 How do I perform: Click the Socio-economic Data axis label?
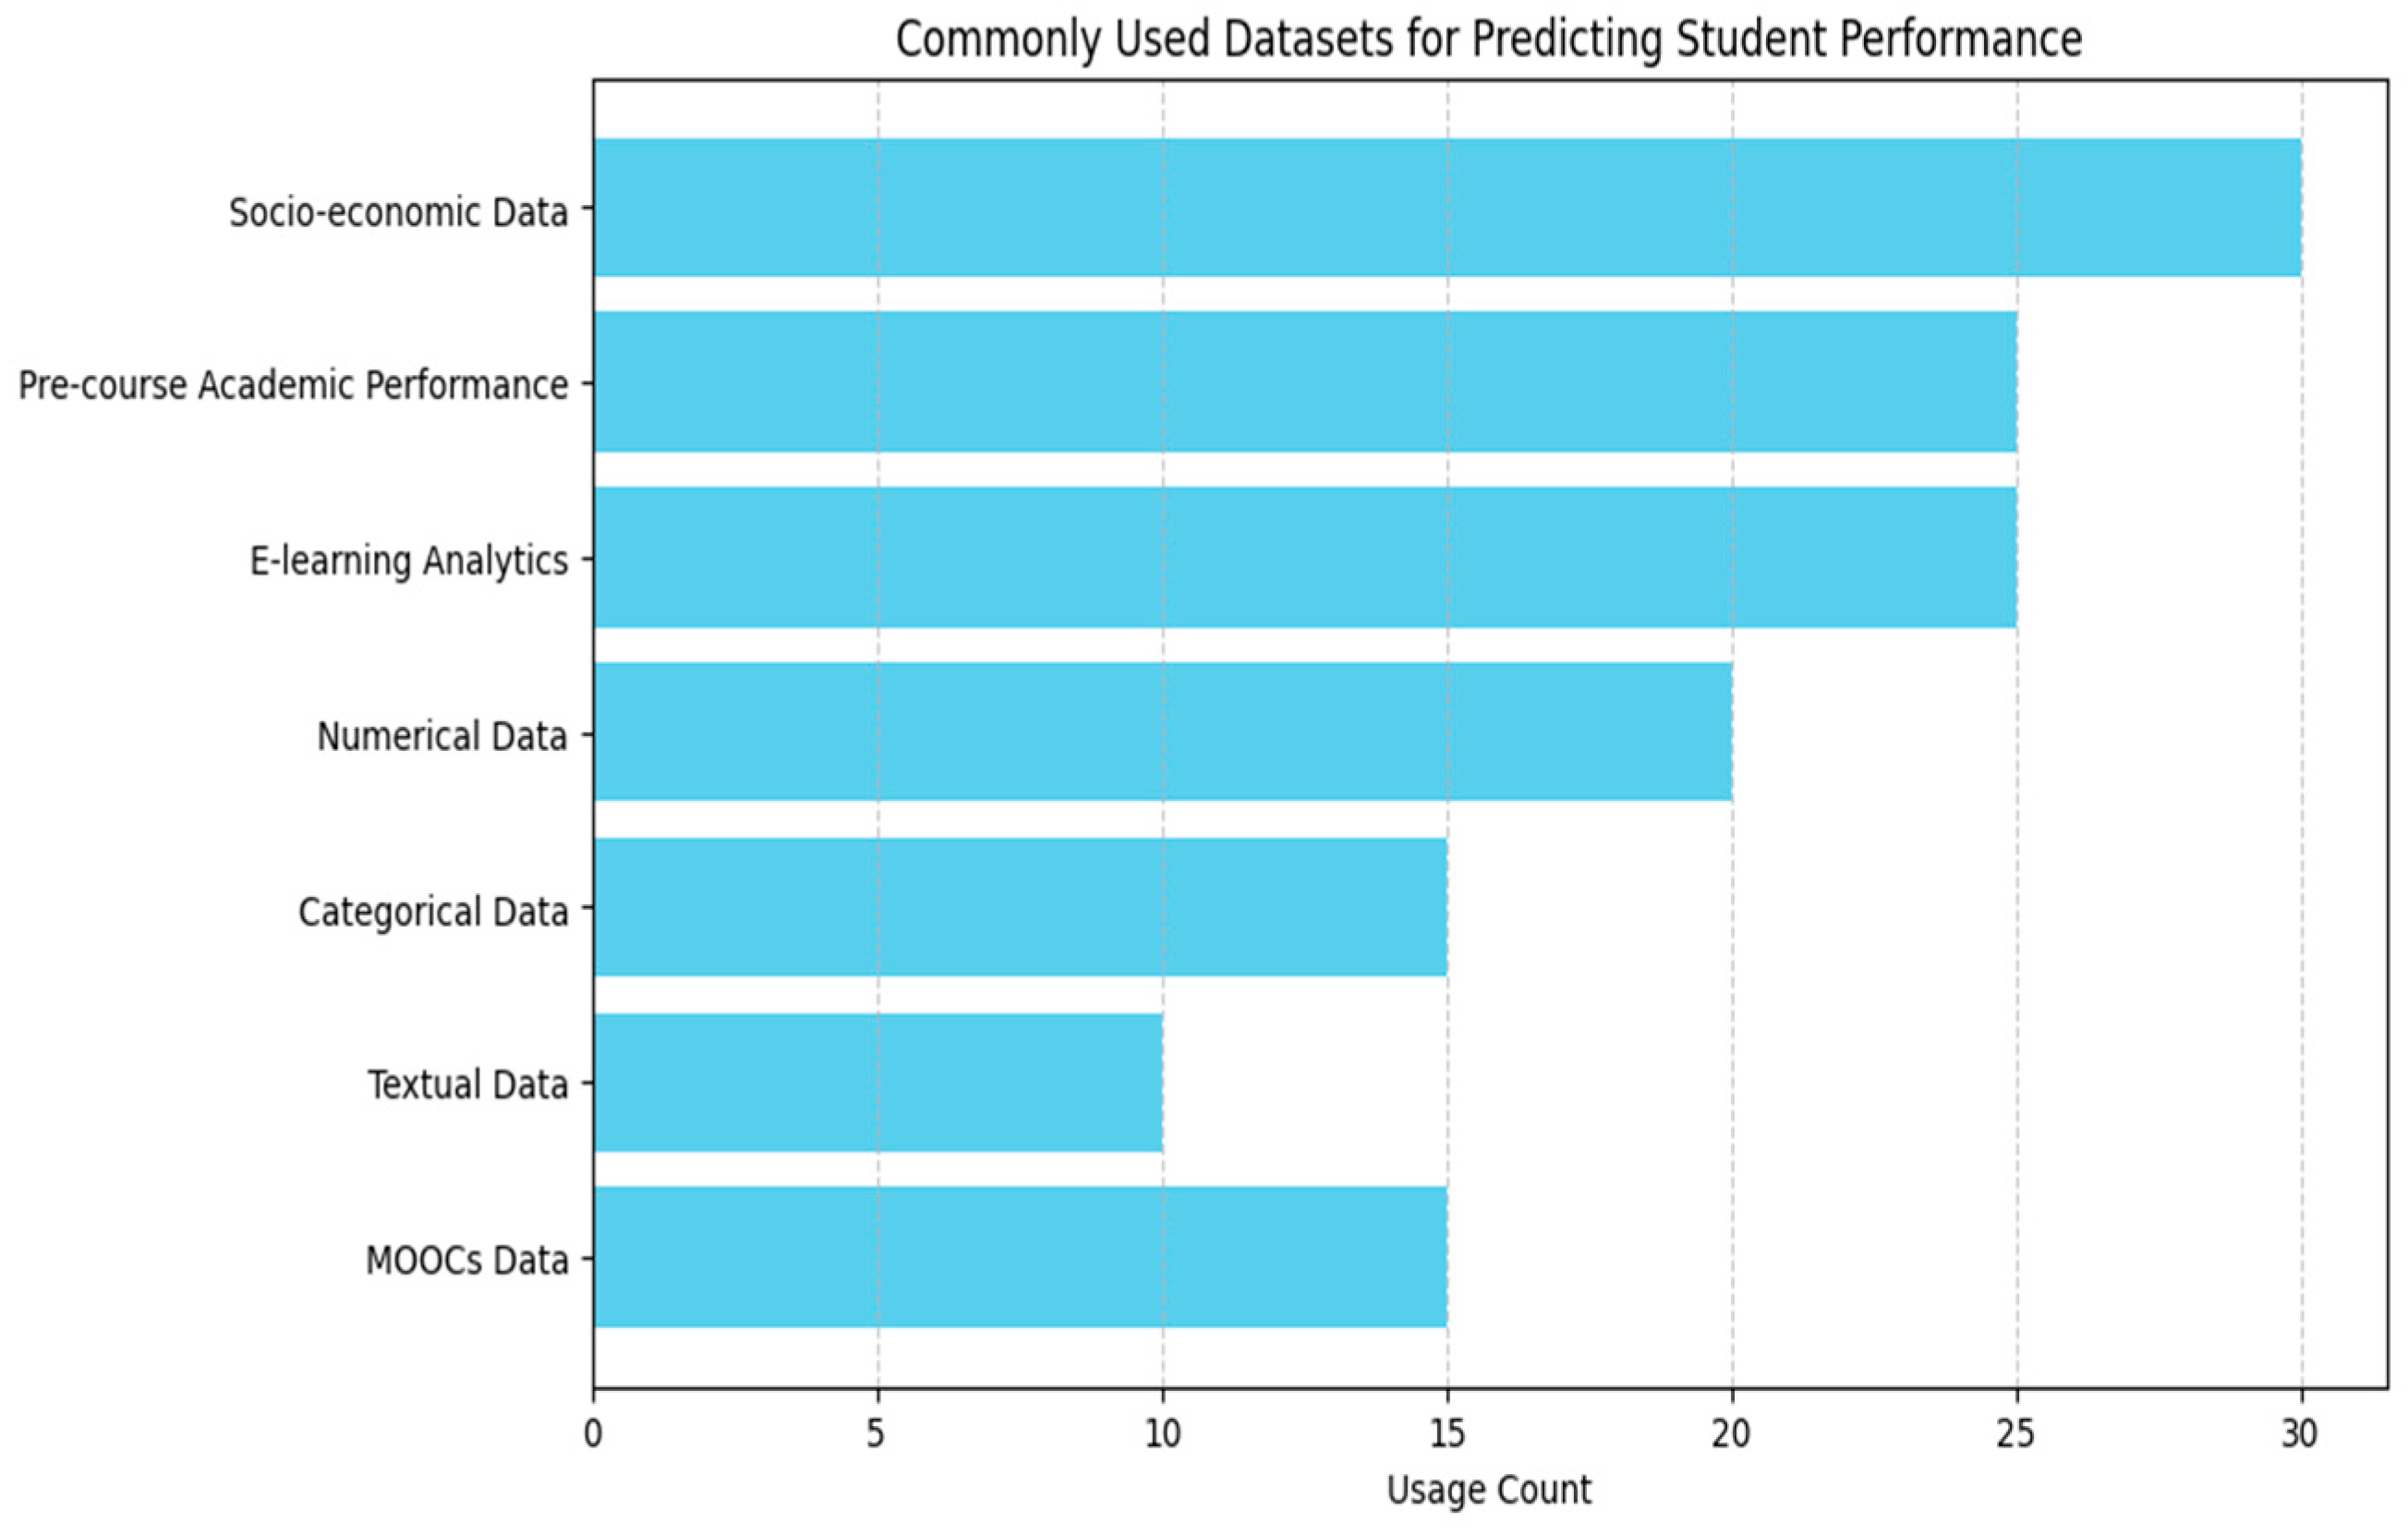tap(398, 212)
